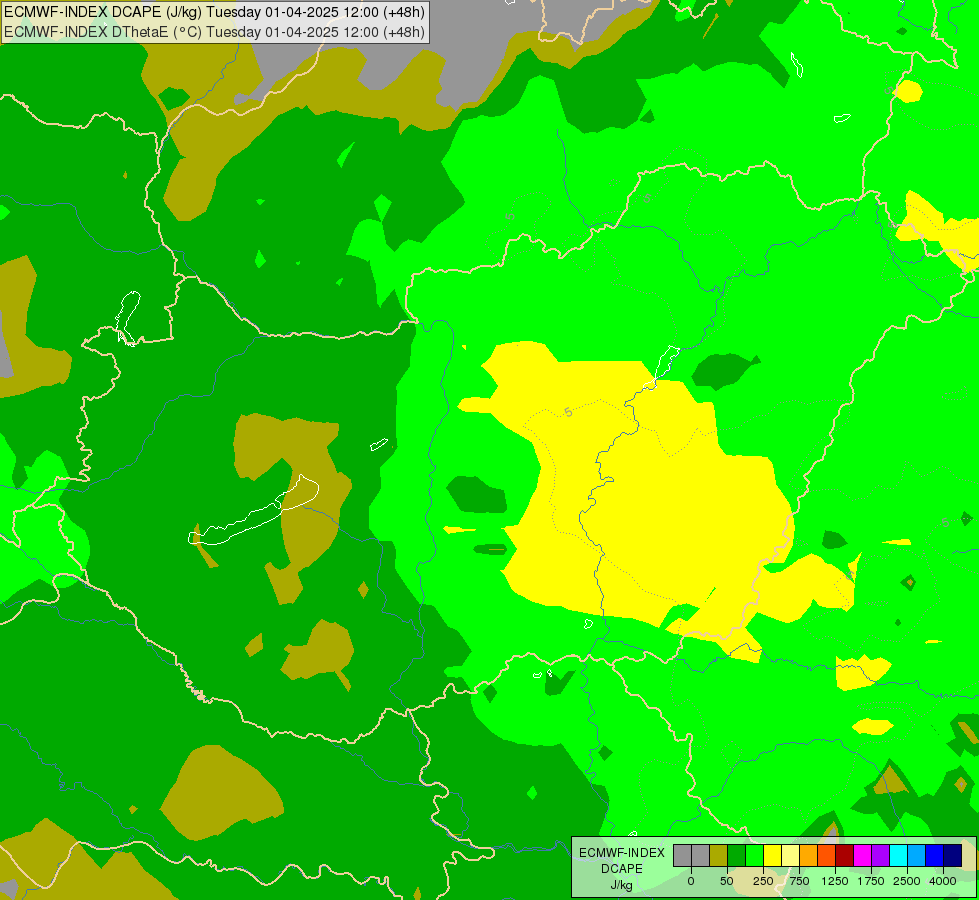Click the contour label 5 inside yellow area

568,412
